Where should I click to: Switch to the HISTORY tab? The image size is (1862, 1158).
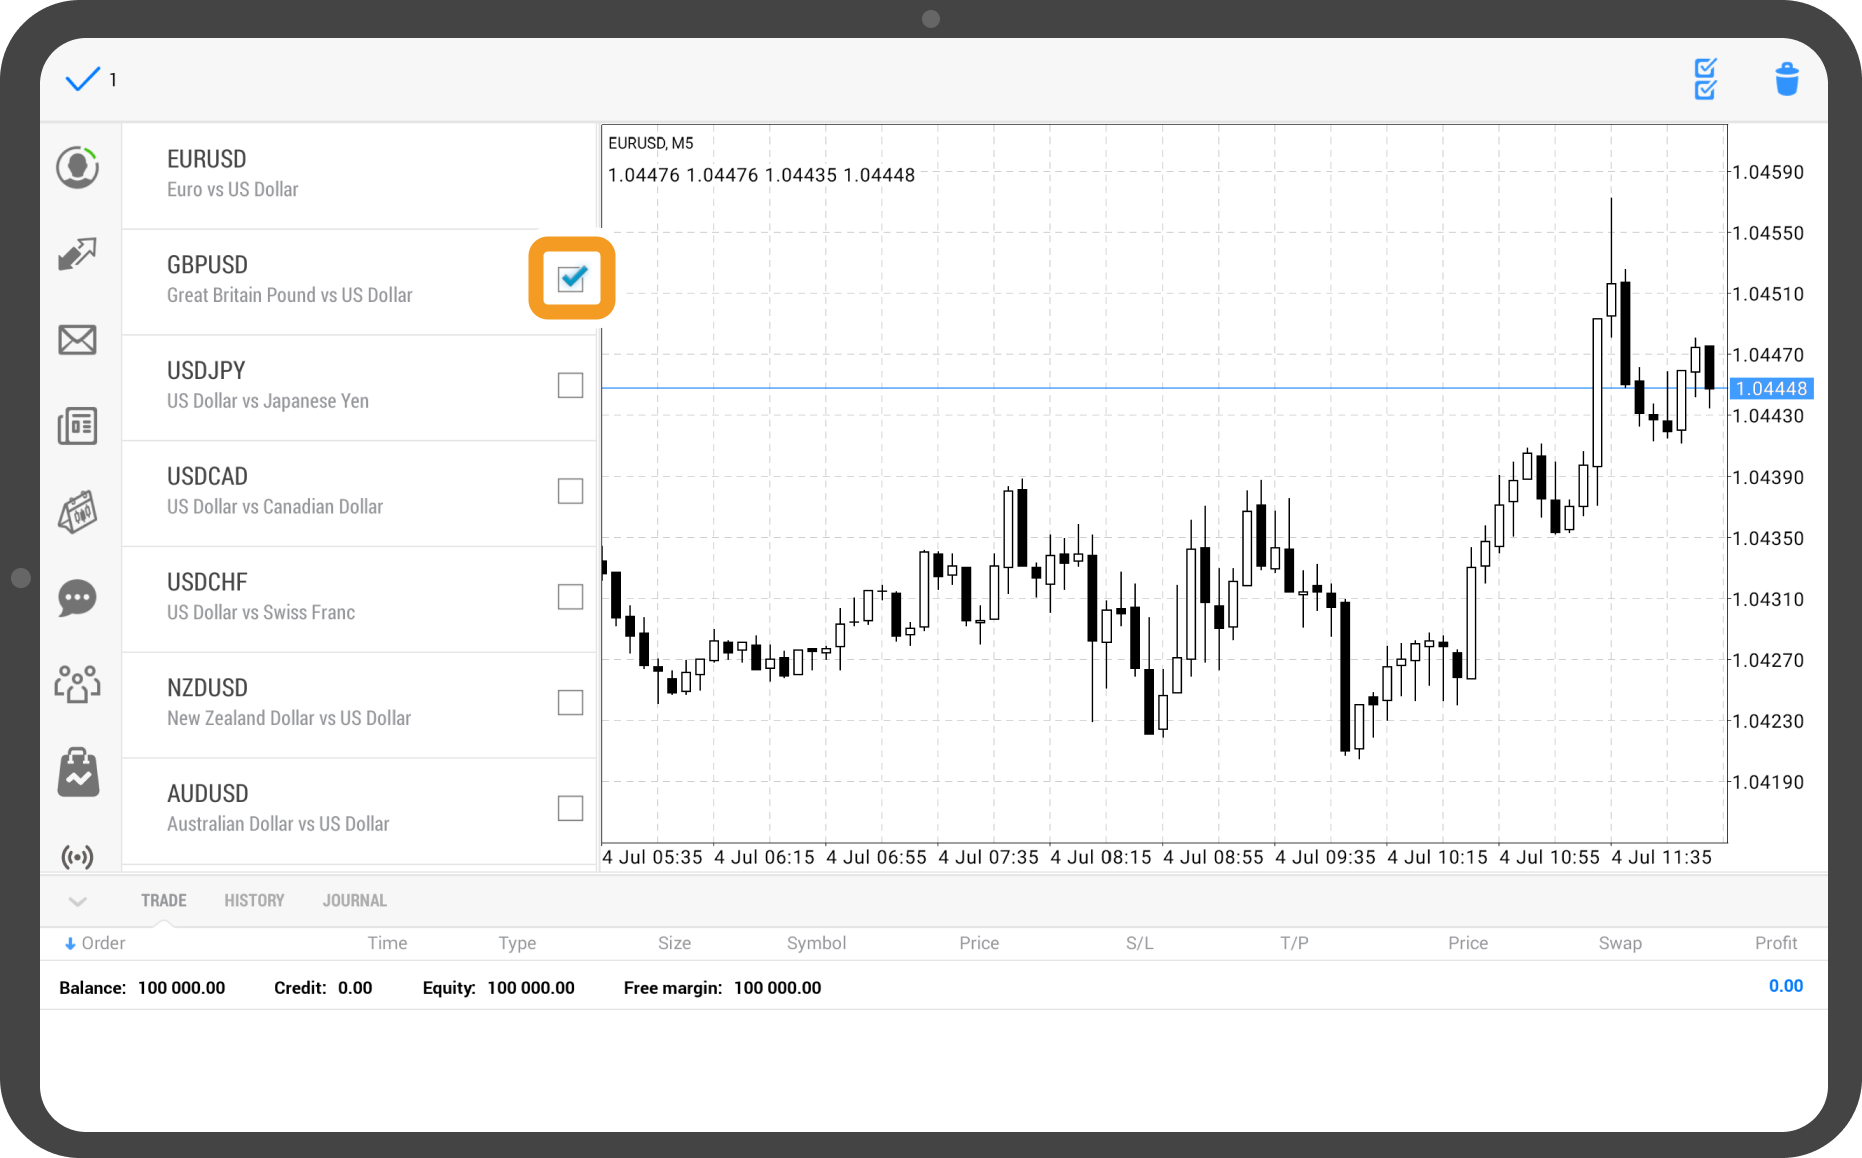(x=254, y=901)
